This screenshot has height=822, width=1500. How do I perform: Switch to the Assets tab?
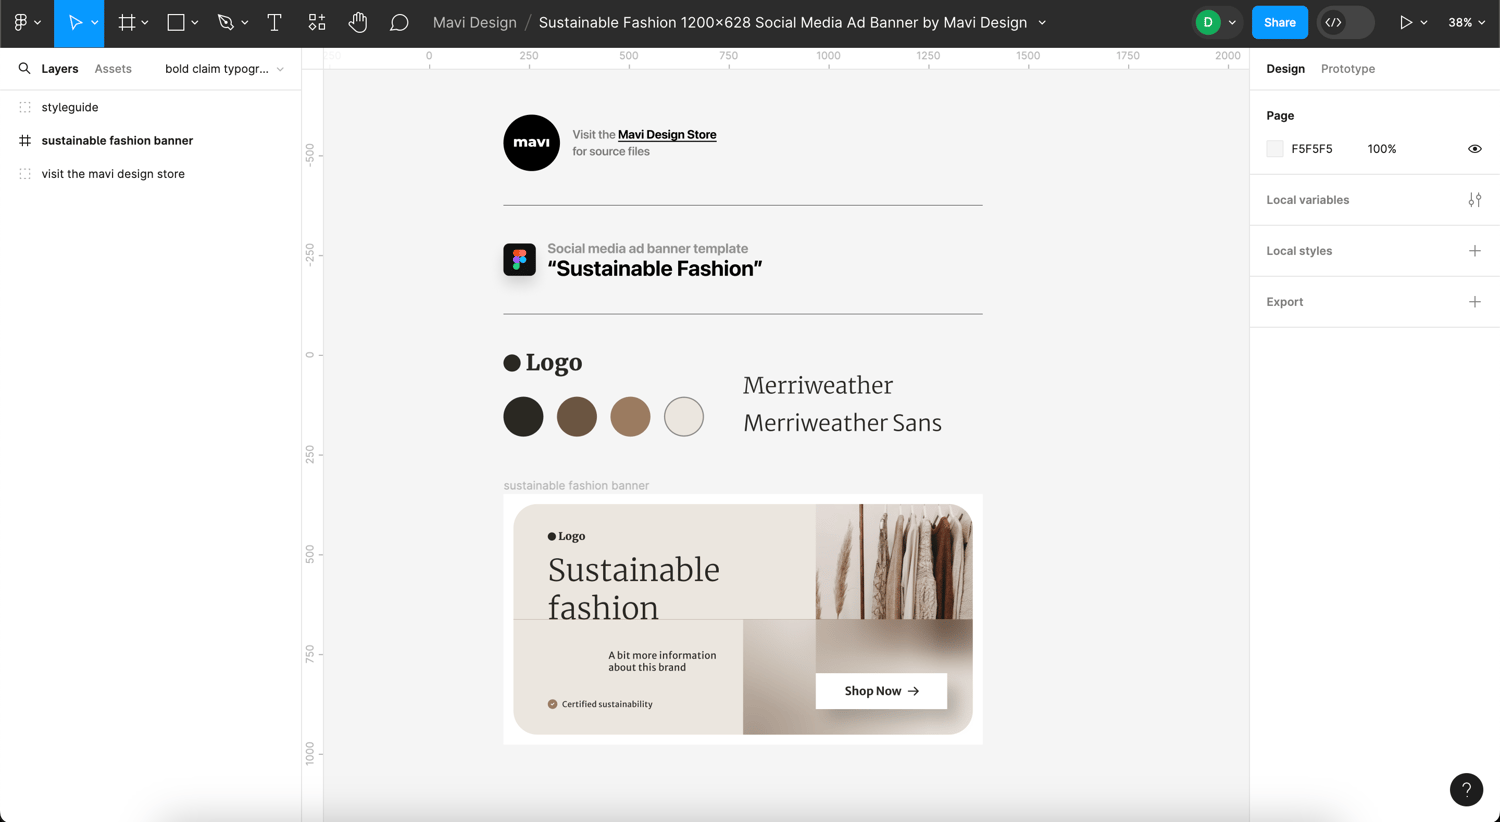coord(113,69)
